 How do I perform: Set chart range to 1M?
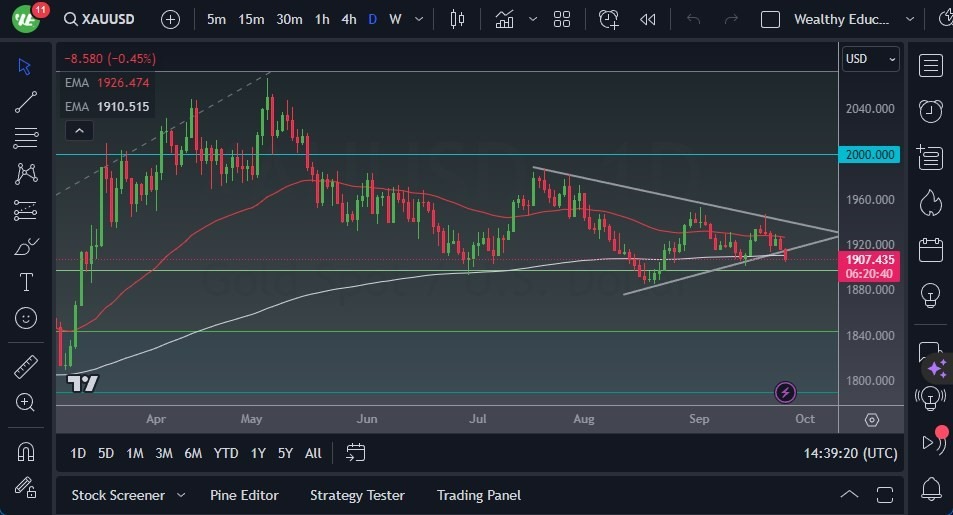click(134, 453)
